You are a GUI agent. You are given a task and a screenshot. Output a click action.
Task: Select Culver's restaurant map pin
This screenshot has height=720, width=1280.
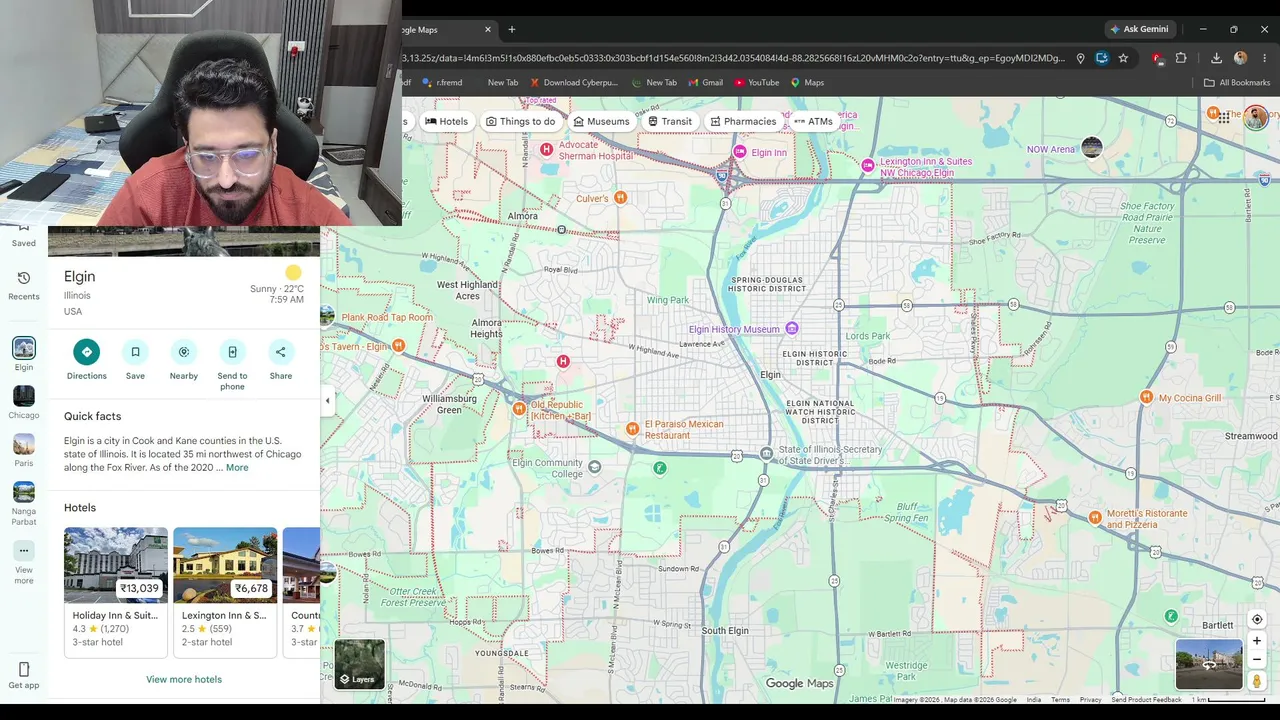click(x=620, y=198)
